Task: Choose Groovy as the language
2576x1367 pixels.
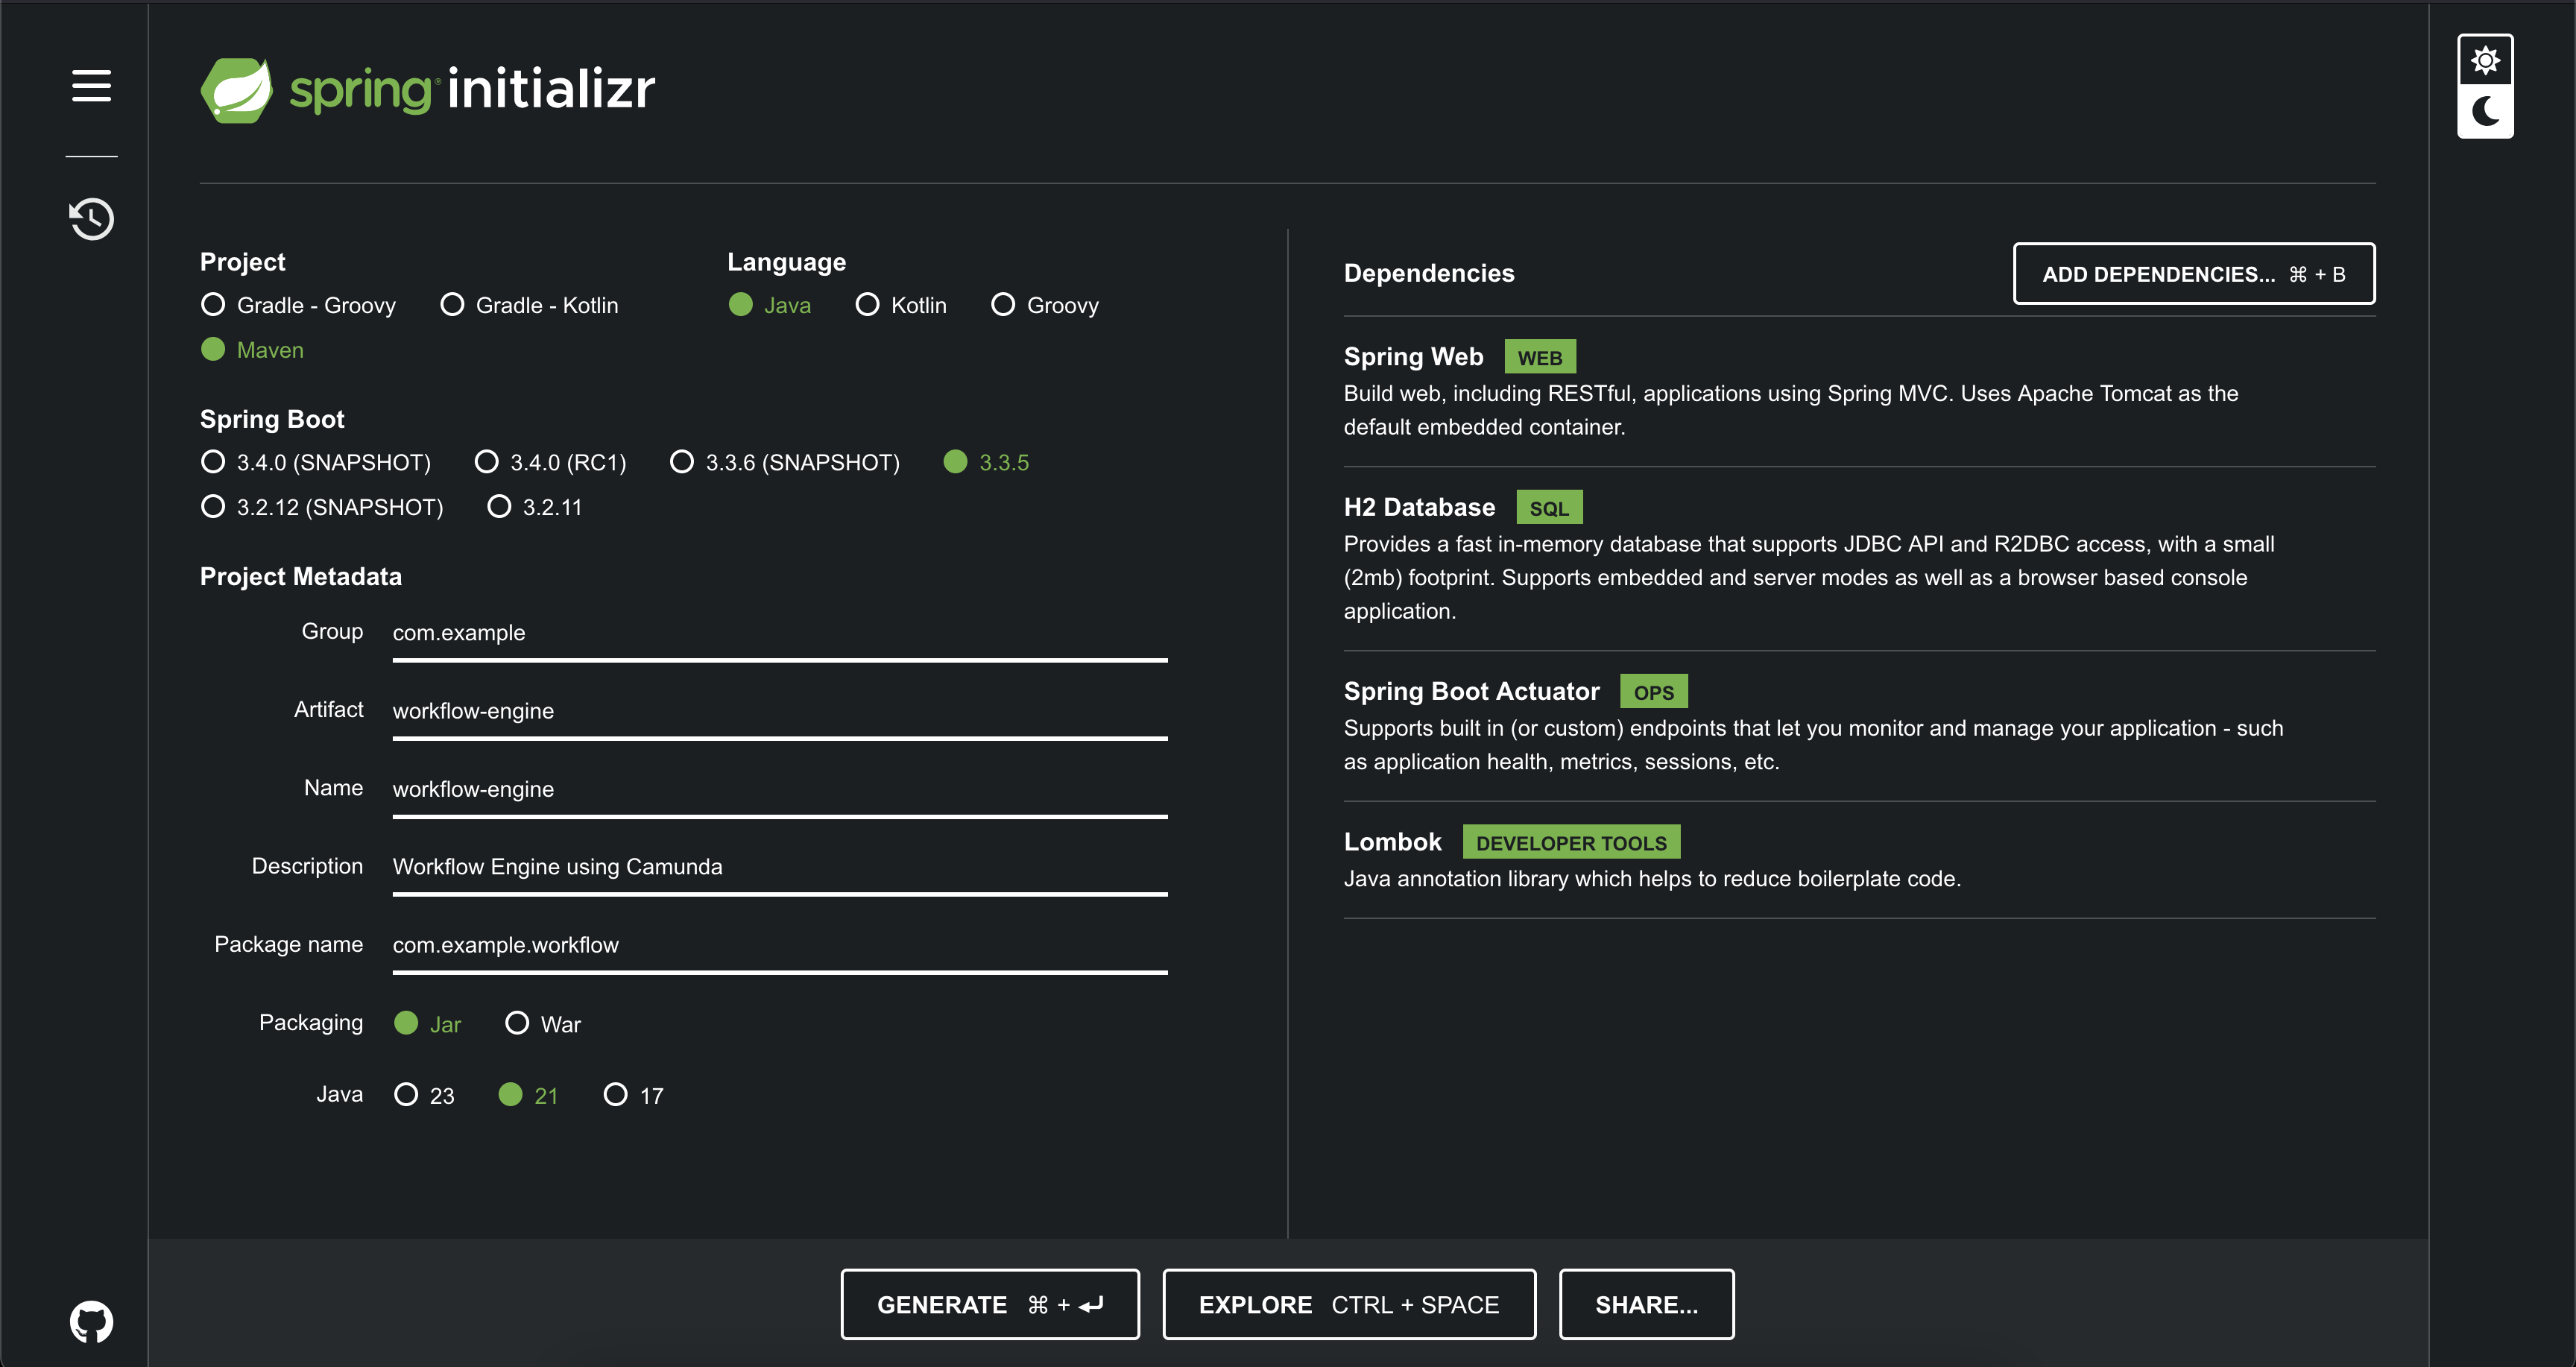Action: point(1044,305)
